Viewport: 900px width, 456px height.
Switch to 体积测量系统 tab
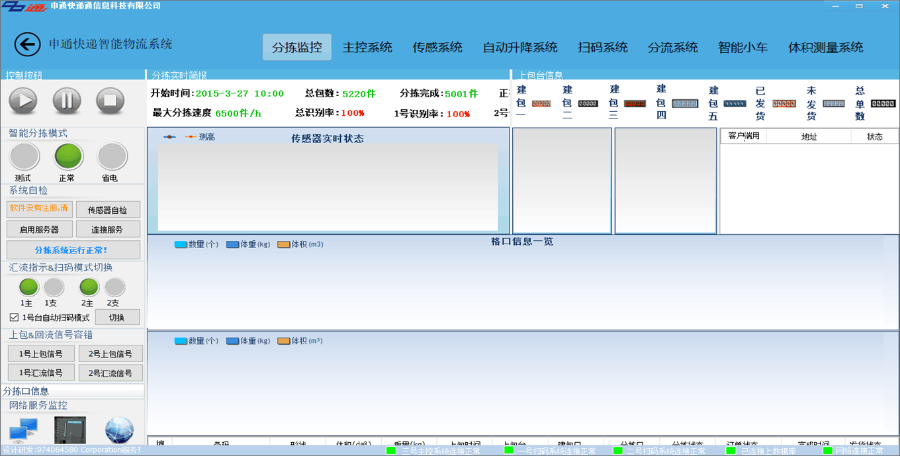click(825, 47)
